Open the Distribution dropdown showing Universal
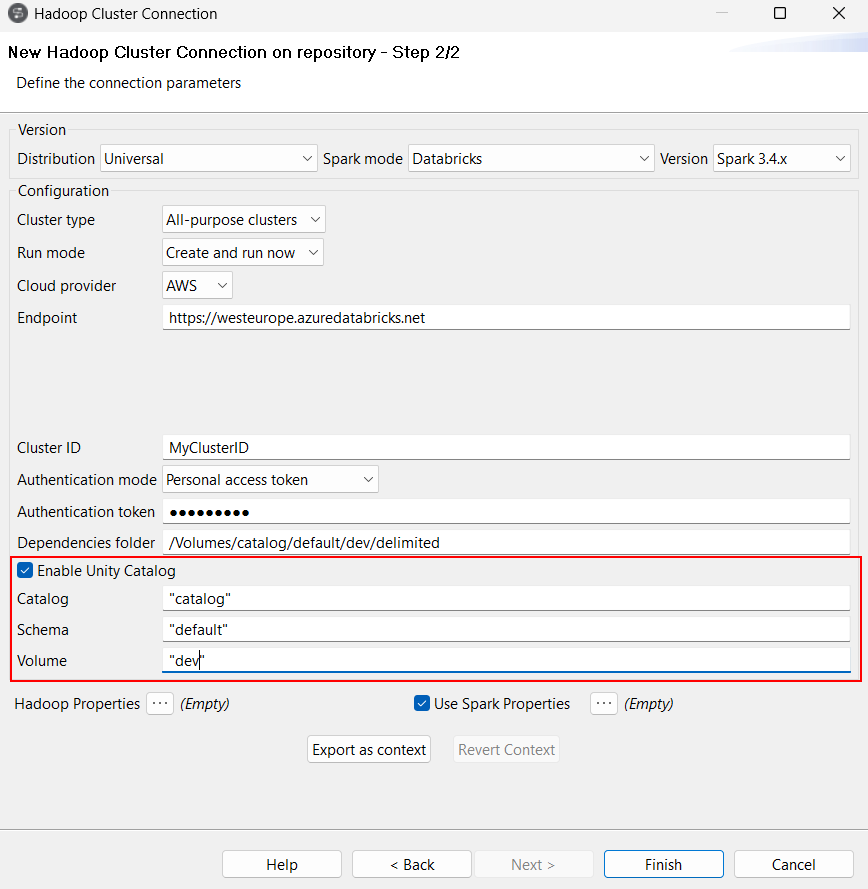Screen dimensions: 868x889 pyautogui.click(x=208, y=158)
